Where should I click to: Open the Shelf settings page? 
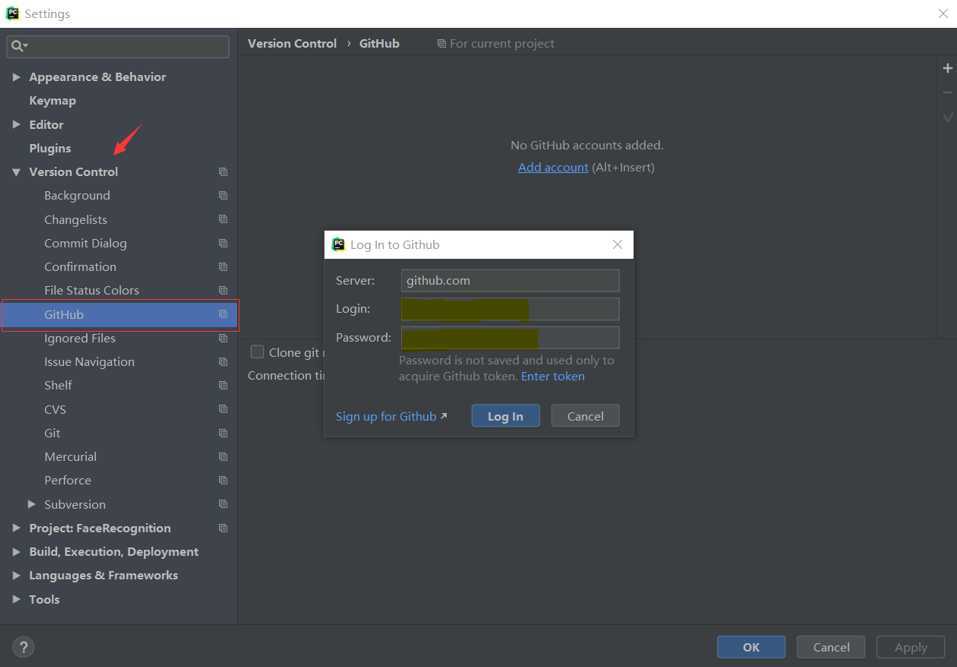coord(58,386)
